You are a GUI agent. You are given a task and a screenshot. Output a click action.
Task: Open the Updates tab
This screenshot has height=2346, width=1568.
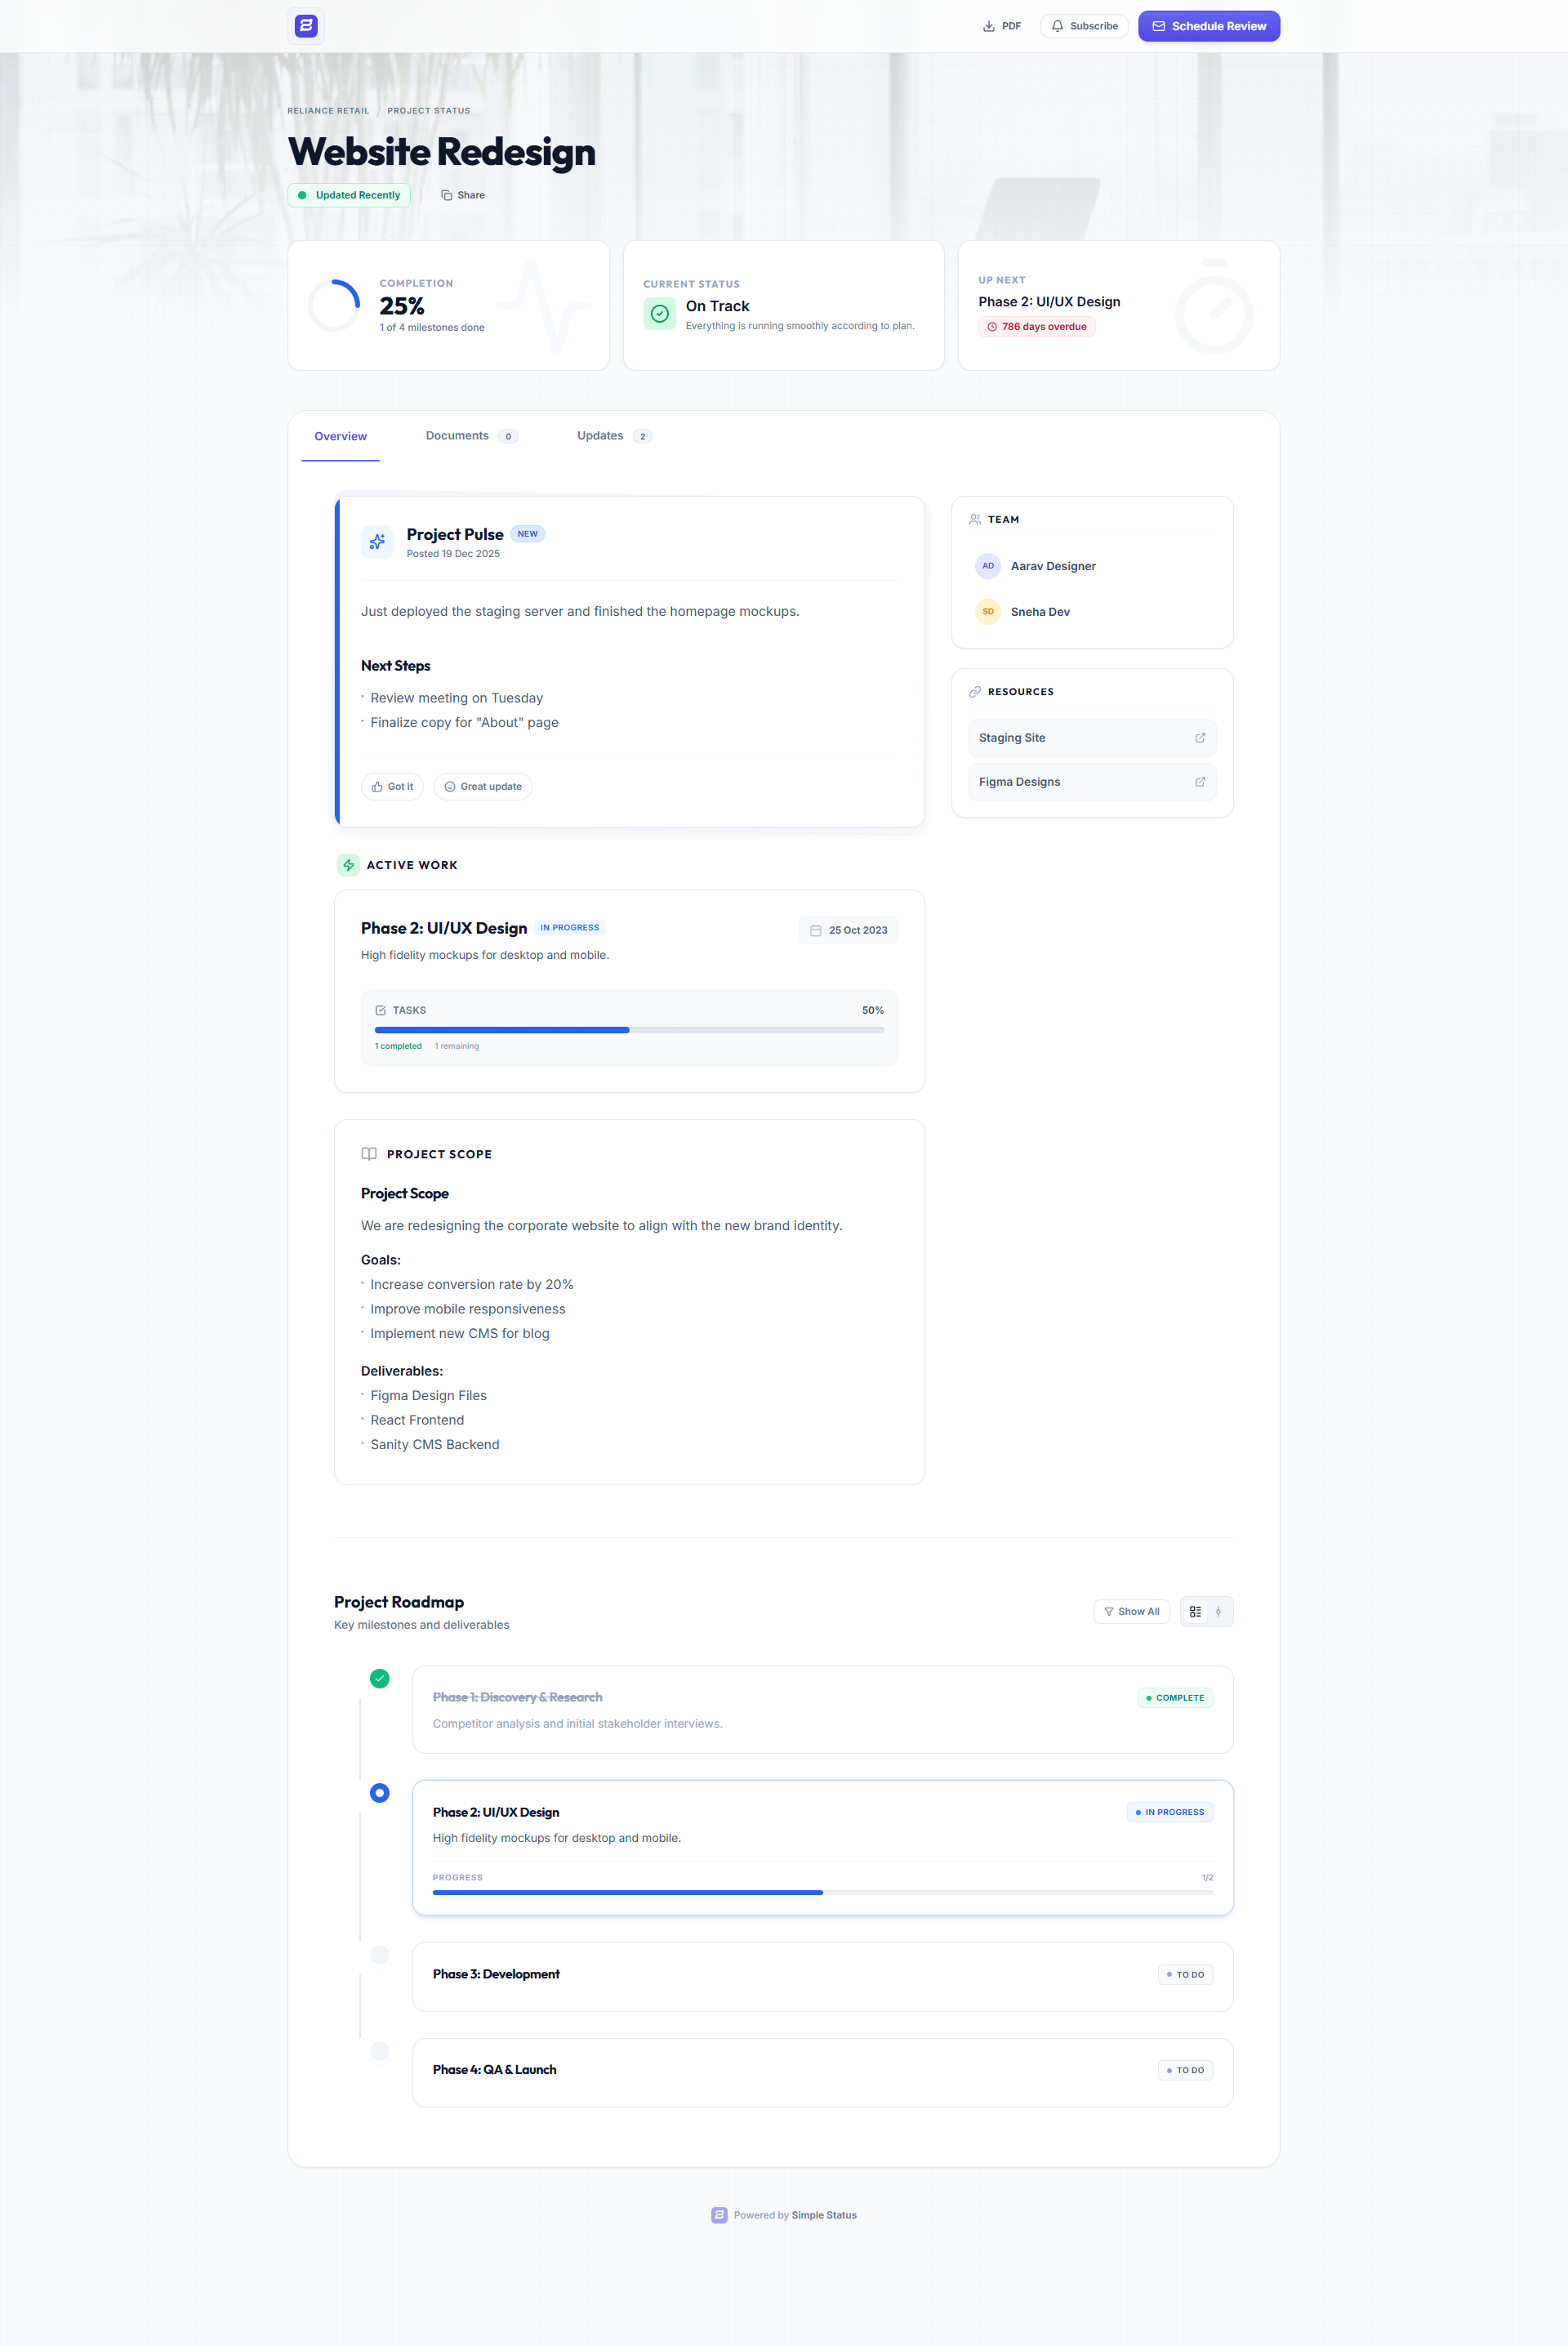(613, 436)
